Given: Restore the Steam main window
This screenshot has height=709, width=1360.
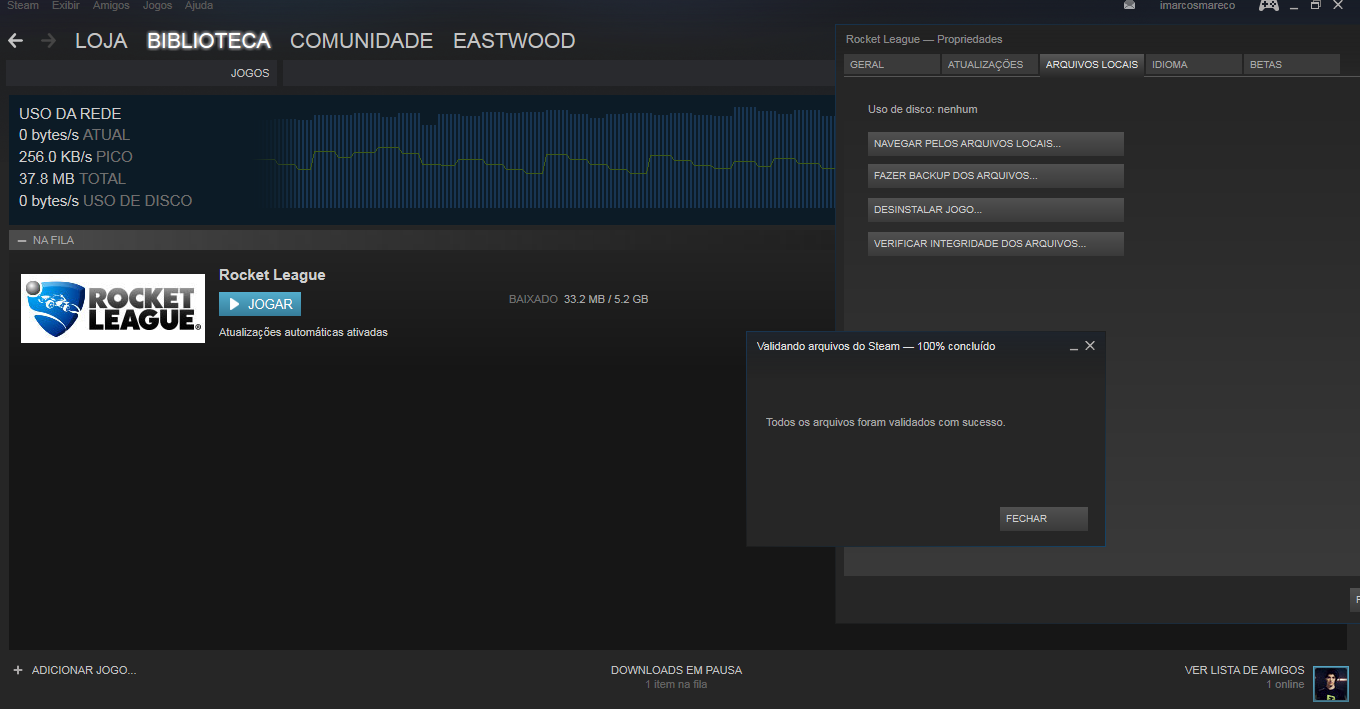Looking at the screenshot, I should tap(1316, 6).
